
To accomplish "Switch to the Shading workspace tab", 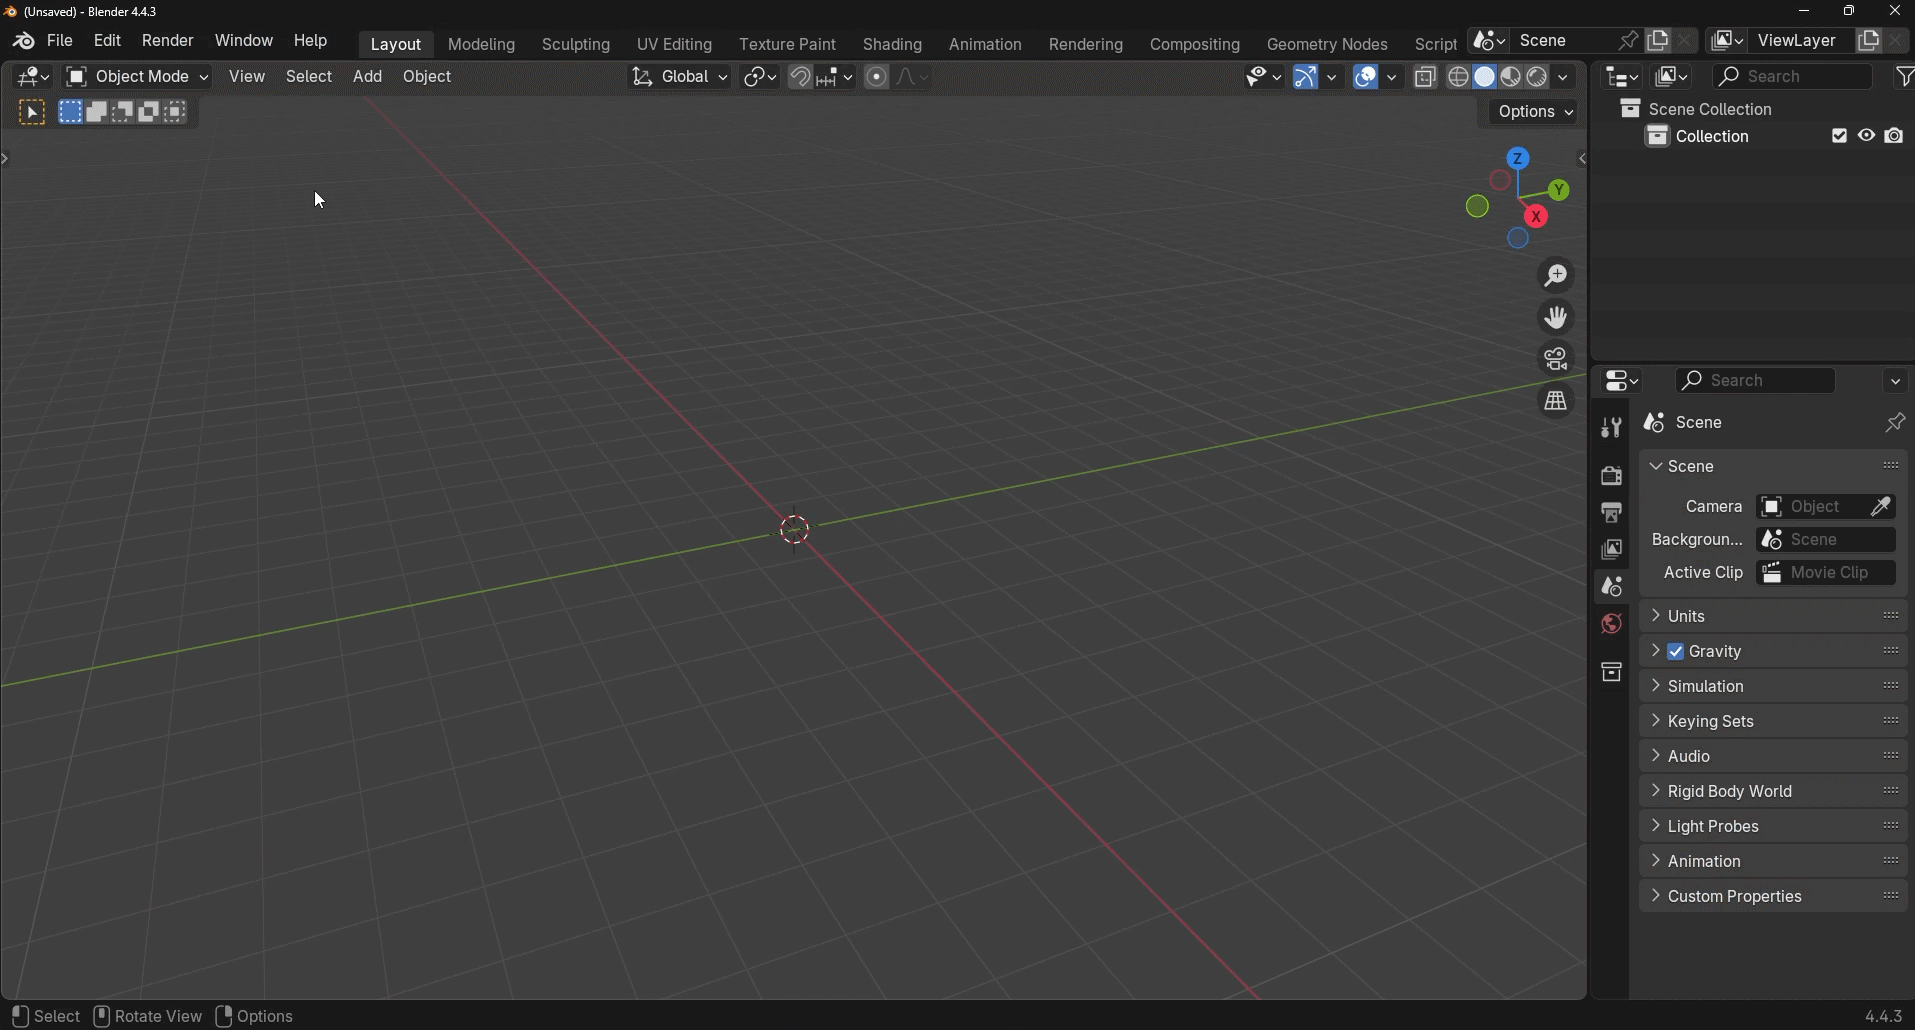I will coord(893,45).
